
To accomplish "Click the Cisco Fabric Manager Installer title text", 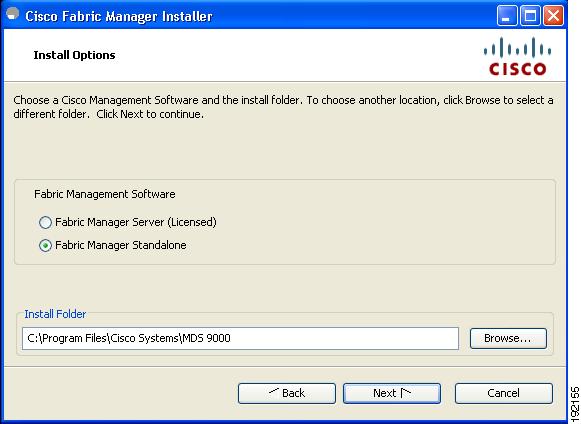I will coord(119,16).
